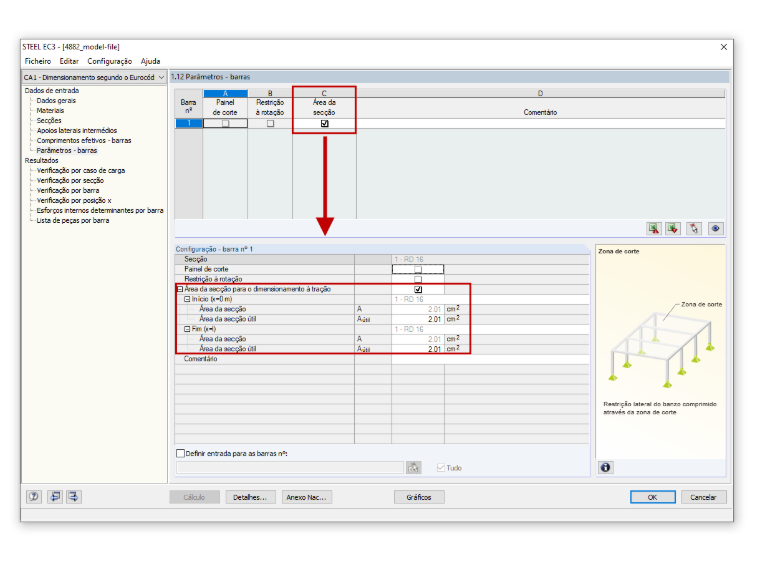The width and height of the screenshot is (760, 570).
Task: Toggle Área da secção checkbox in table
Action: click(x=325, y=124)
